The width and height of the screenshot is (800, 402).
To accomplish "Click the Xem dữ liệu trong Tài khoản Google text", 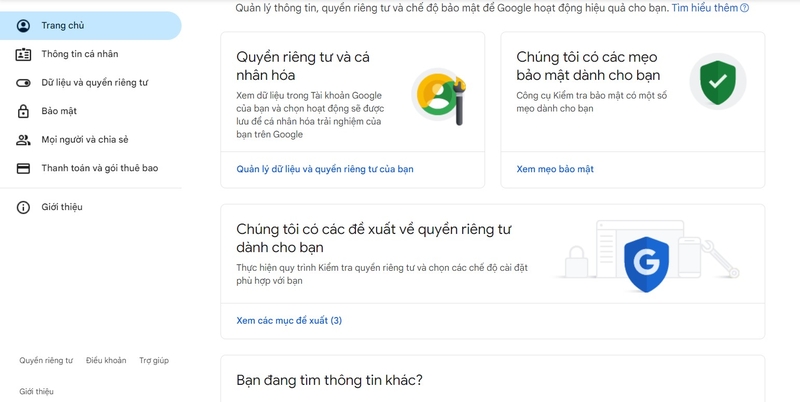I will tap(310, 115).
